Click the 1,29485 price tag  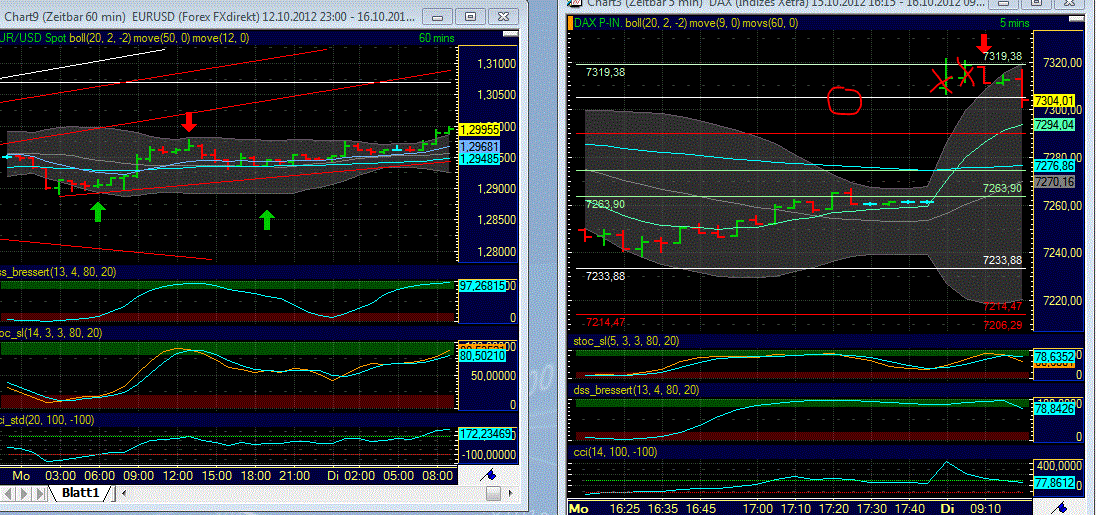479,159
